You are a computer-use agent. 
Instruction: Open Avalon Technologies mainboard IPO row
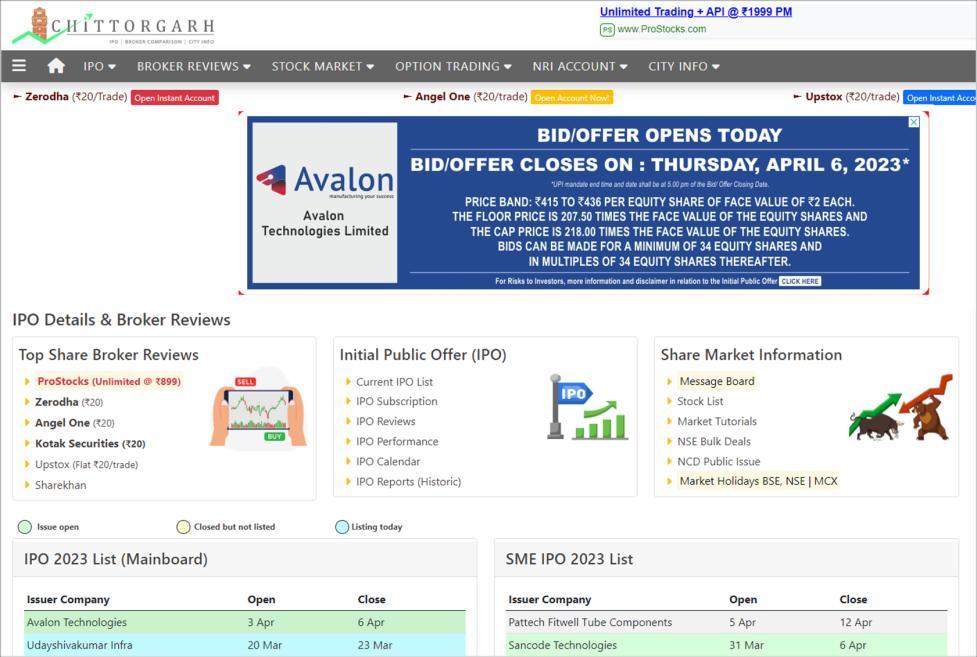coord(245,622)
